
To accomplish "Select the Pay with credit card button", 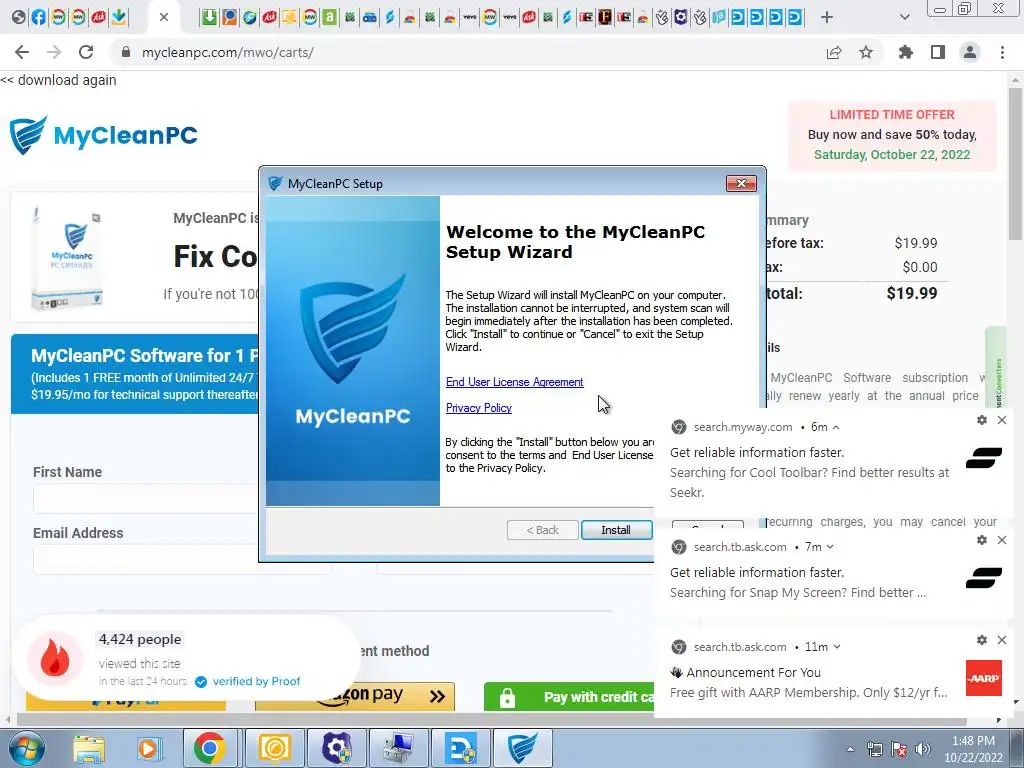I will click(569, 697).
